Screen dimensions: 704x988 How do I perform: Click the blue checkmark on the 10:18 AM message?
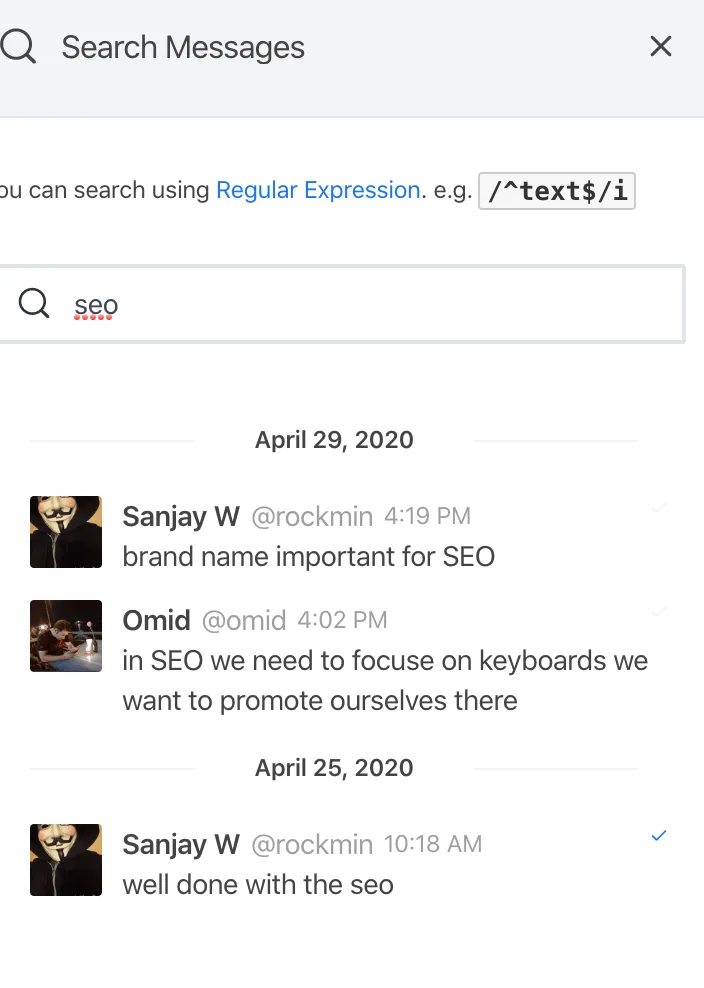[x=659, y=836]
